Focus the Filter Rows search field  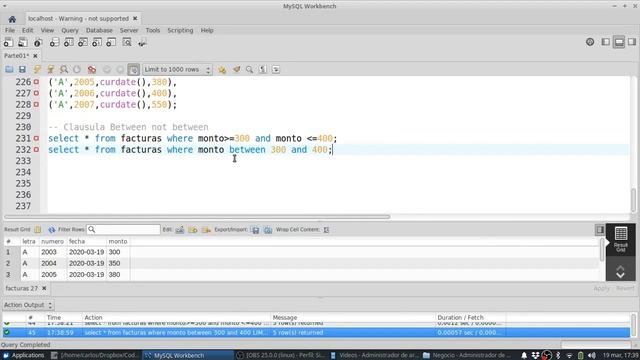pos(123,229)
